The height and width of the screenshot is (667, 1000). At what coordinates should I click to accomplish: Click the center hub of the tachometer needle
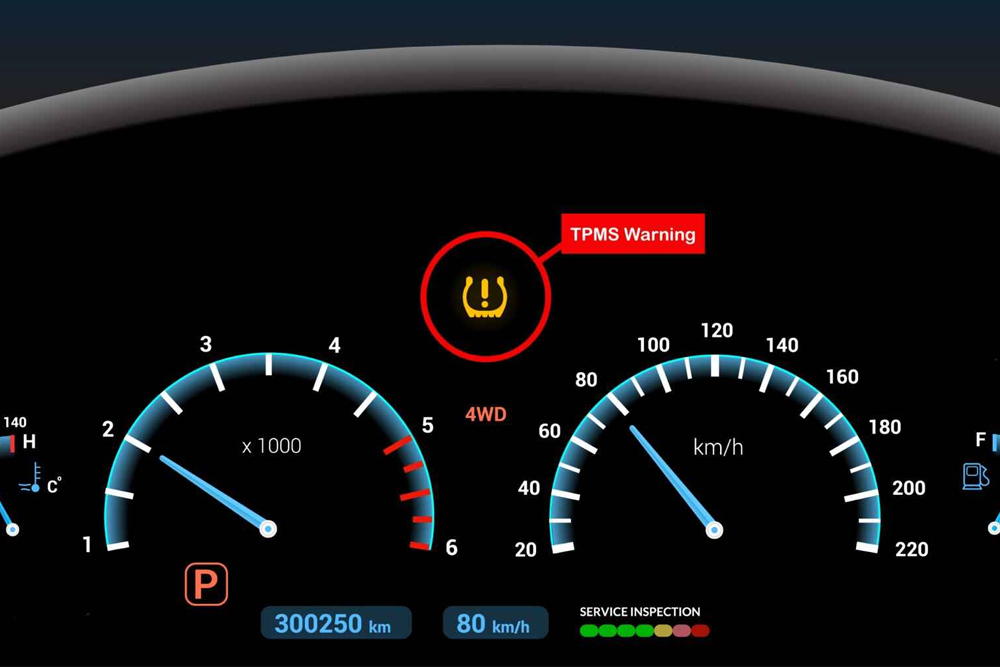coord(268,528)
